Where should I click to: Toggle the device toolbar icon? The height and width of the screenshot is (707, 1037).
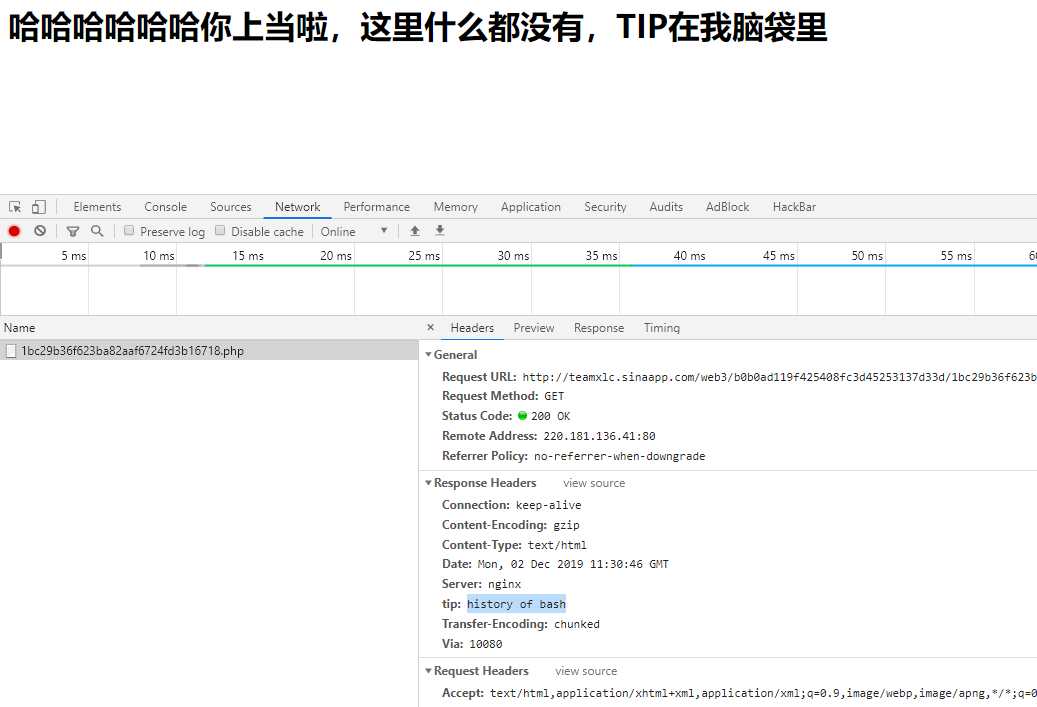click(x=39, y=207)
